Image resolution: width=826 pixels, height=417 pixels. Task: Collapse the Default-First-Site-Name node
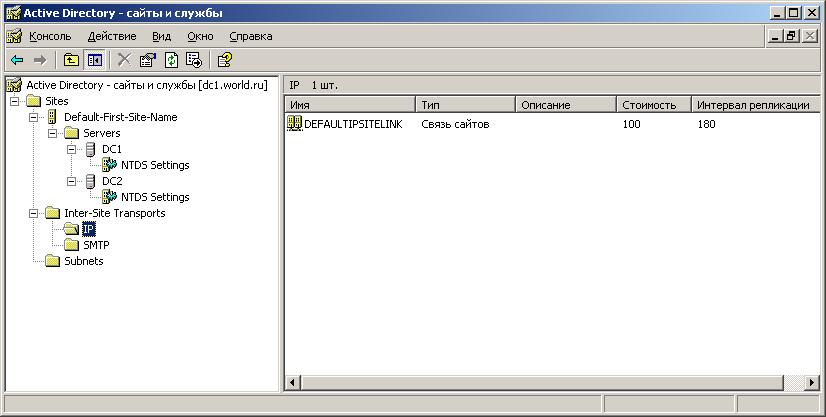tap(34, 117)
